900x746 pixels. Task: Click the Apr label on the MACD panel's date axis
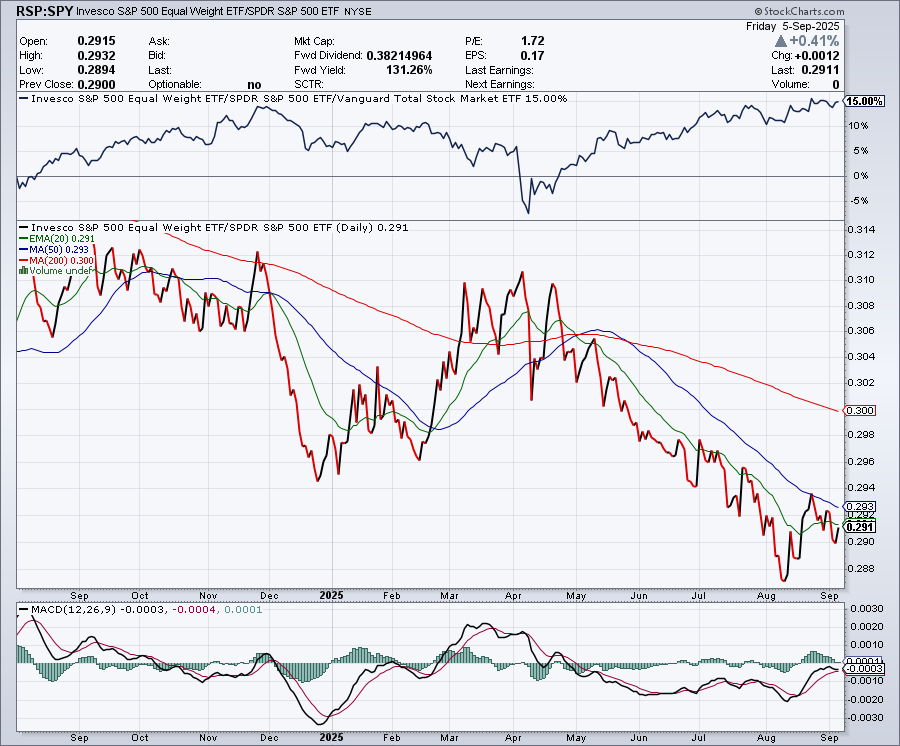[x=513, y=737]
